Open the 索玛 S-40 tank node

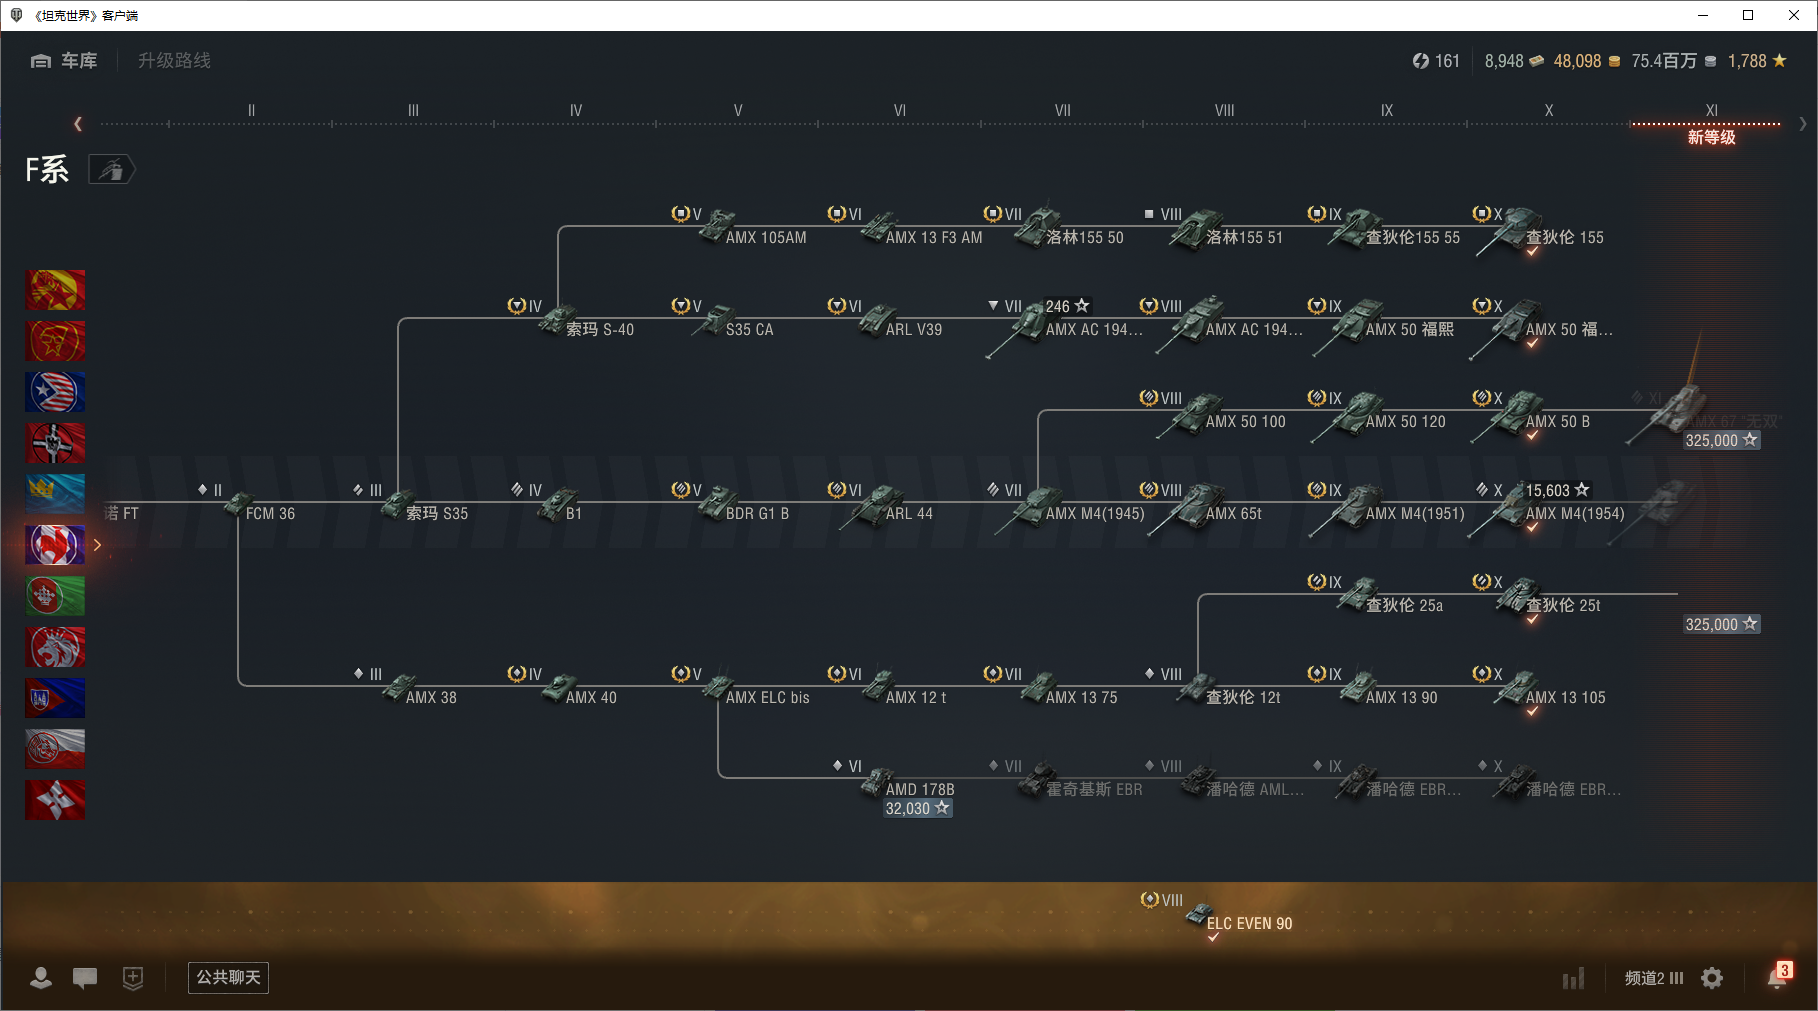[557, 320]
